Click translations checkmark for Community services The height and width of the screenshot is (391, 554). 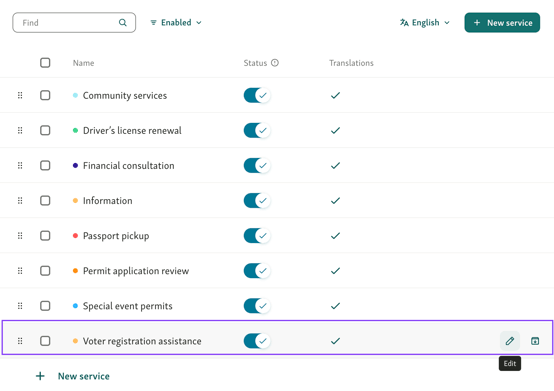(x=335, y=95)
